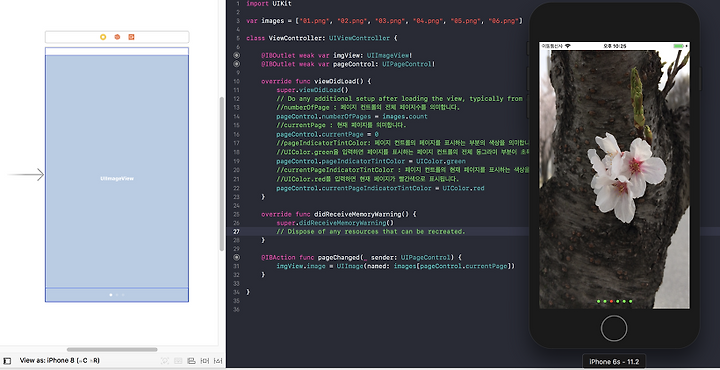Click the didReceiveMemoryWarning() function declaration
The image size is (720, 370).
click(x=338, y=214)
